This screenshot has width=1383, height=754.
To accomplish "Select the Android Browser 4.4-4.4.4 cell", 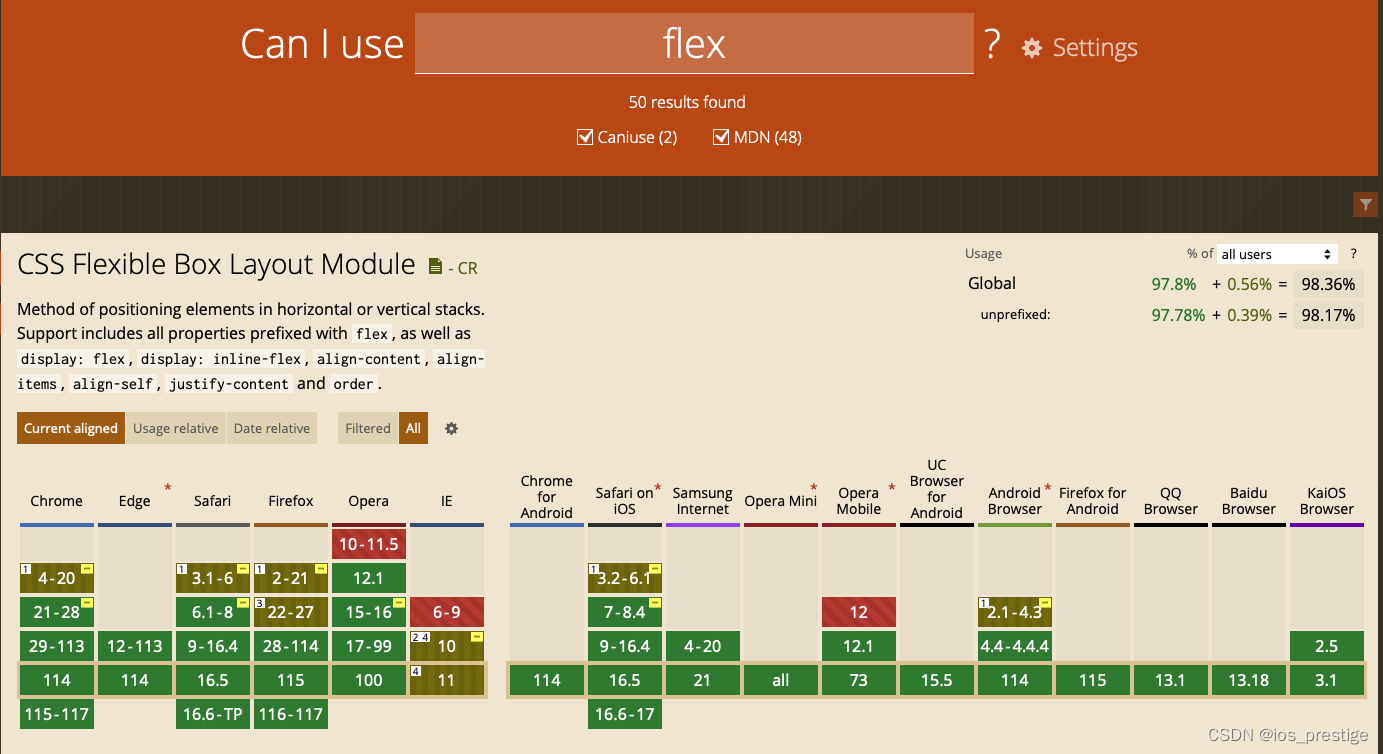I will coord(1015,646).
